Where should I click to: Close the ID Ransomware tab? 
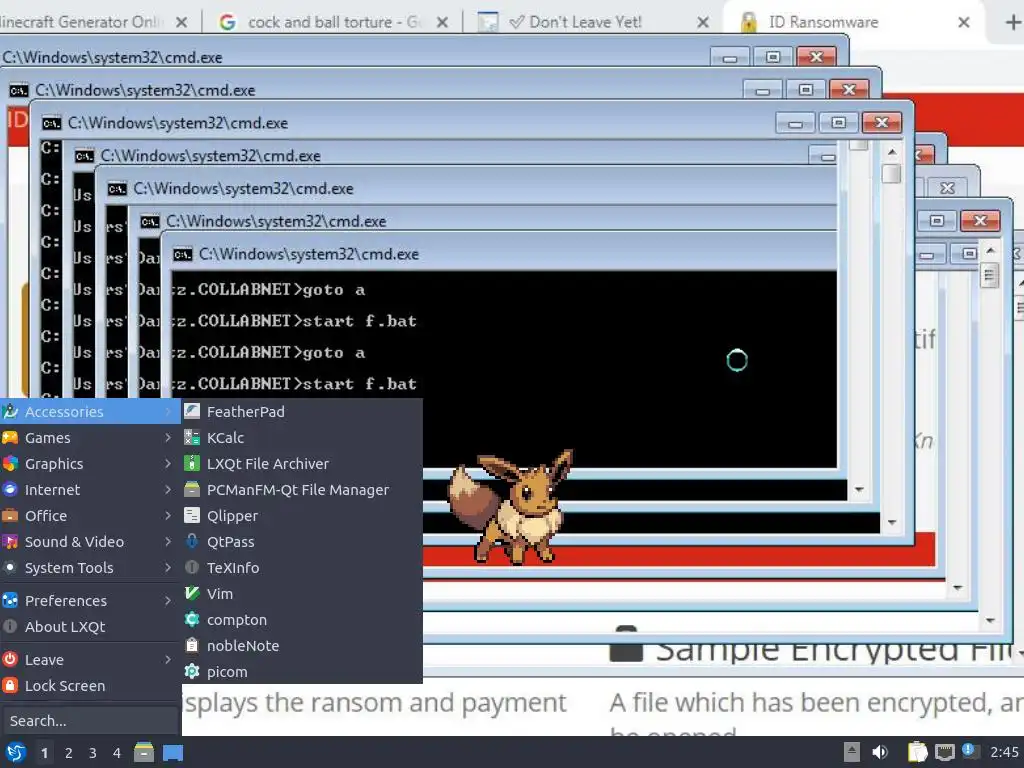pos(963,23)
